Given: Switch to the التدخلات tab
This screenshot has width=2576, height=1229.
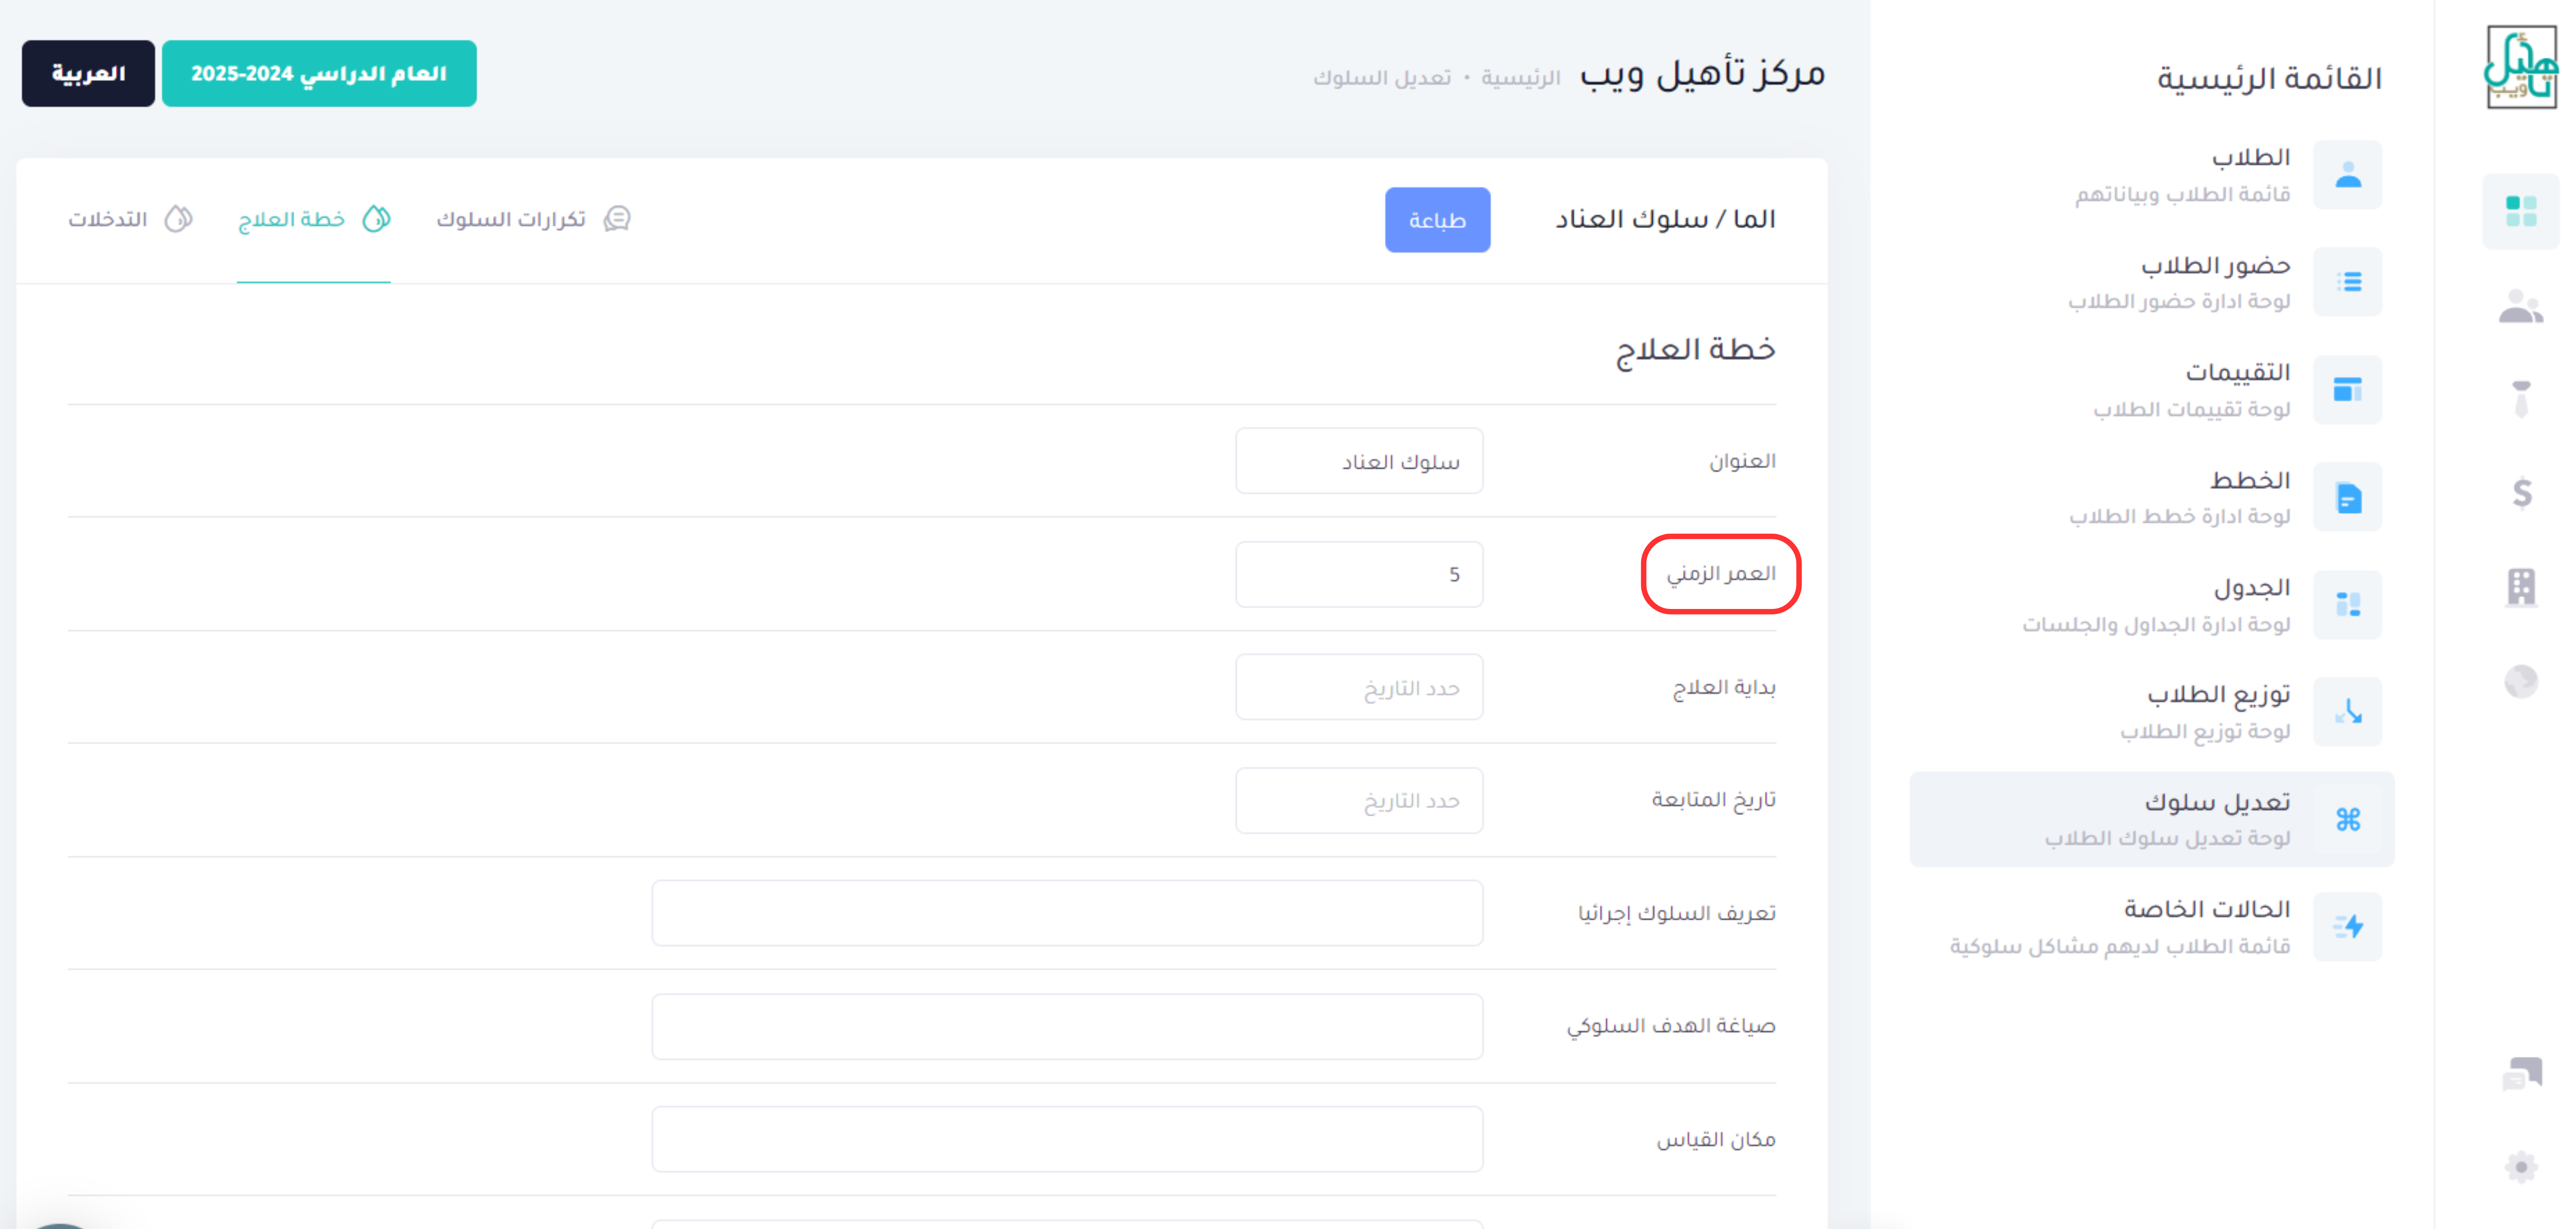Looking at the screenshot, I should 130,219.
